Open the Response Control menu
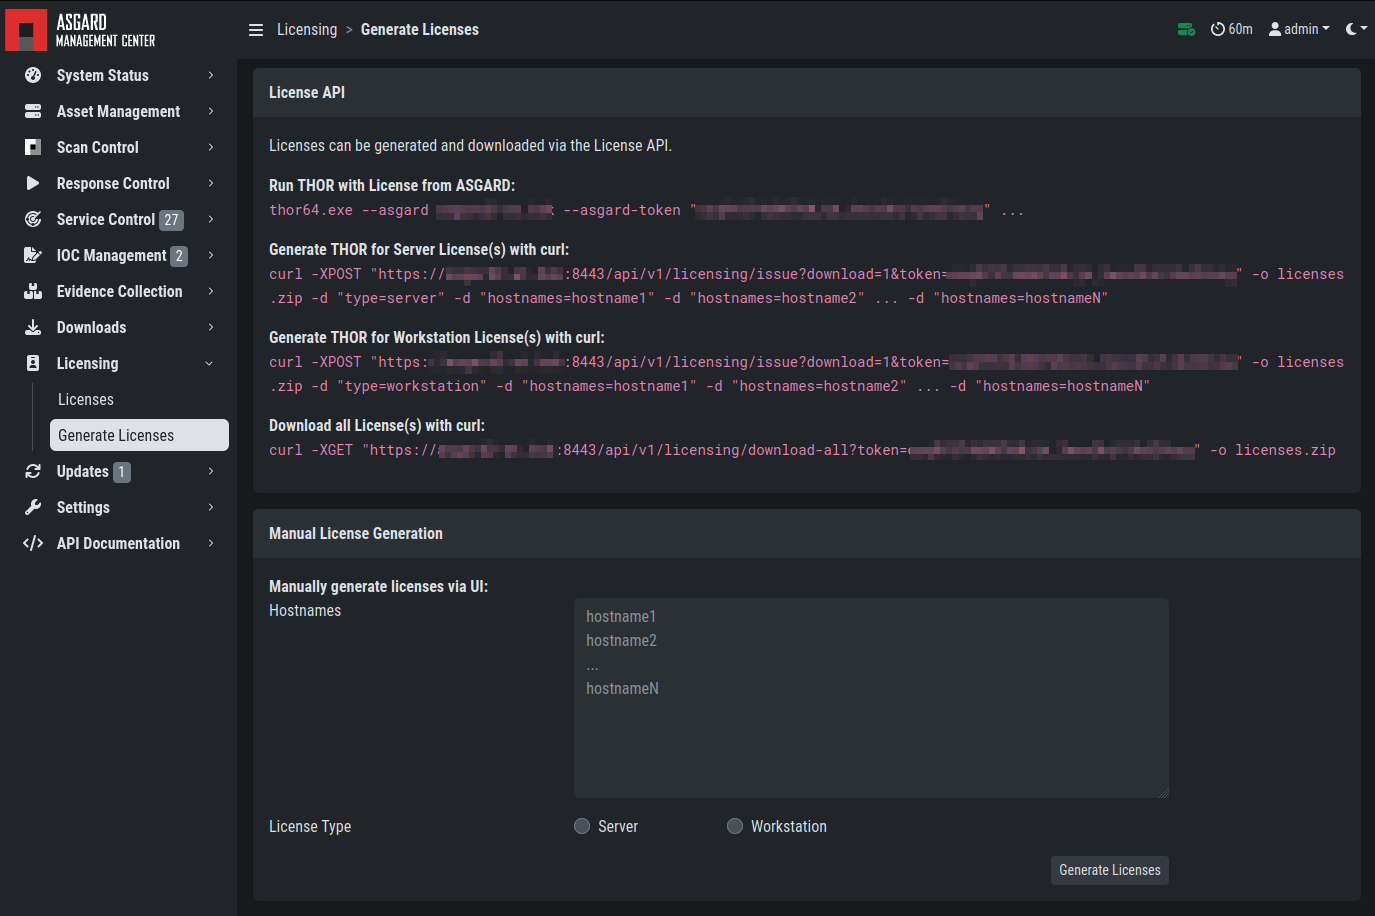 pos(119,183)
